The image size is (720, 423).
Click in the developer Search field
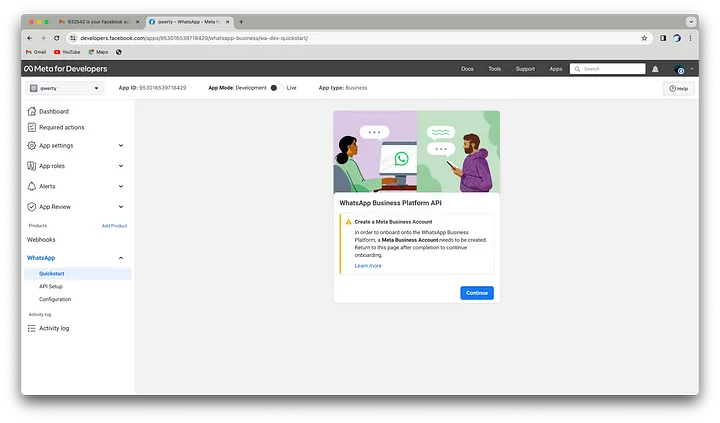tap(608, 69)
